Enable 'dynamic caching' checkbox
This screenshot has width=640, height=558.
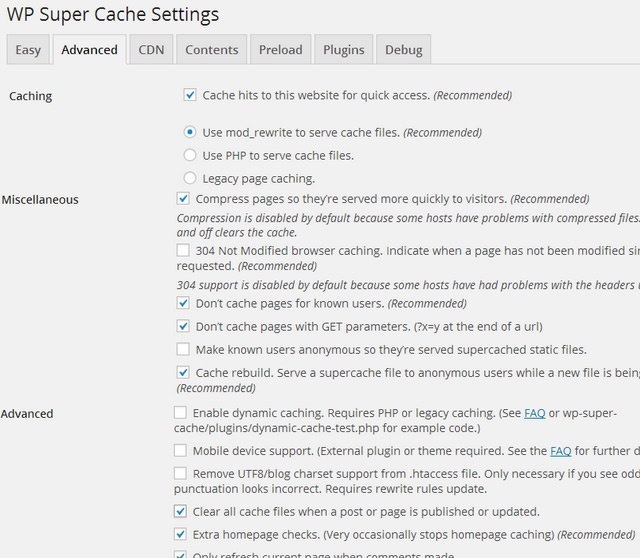coord(180,413)
